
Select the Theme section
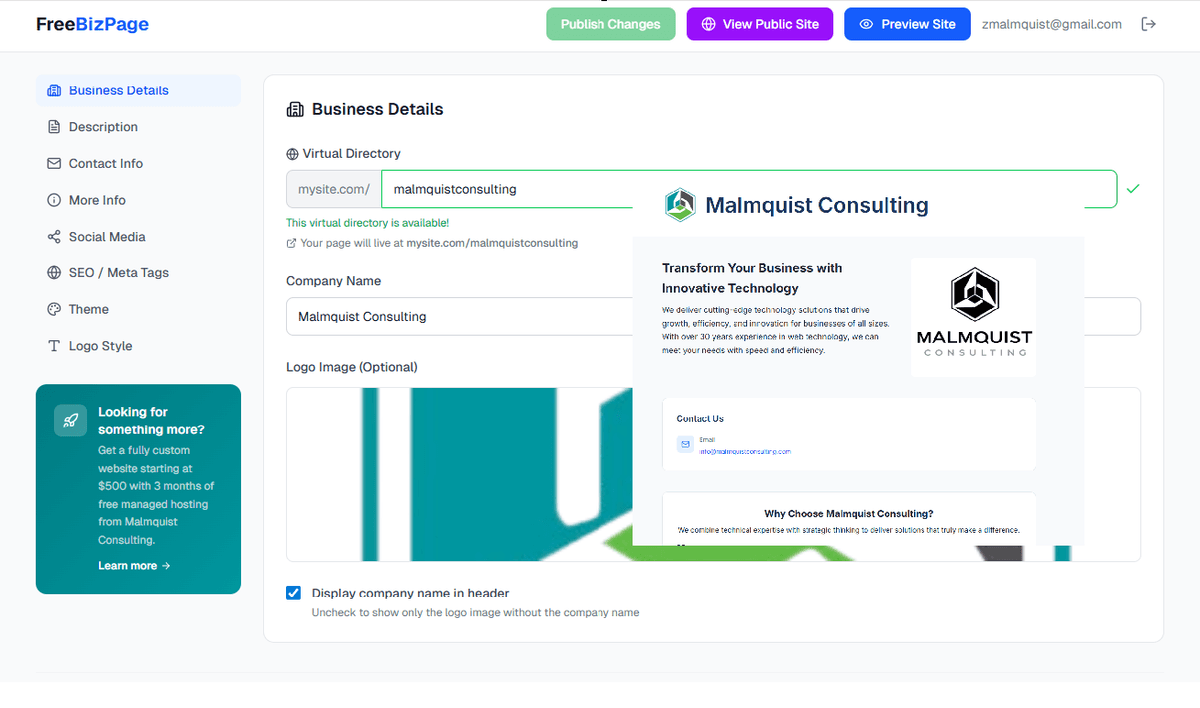(88, 309)
